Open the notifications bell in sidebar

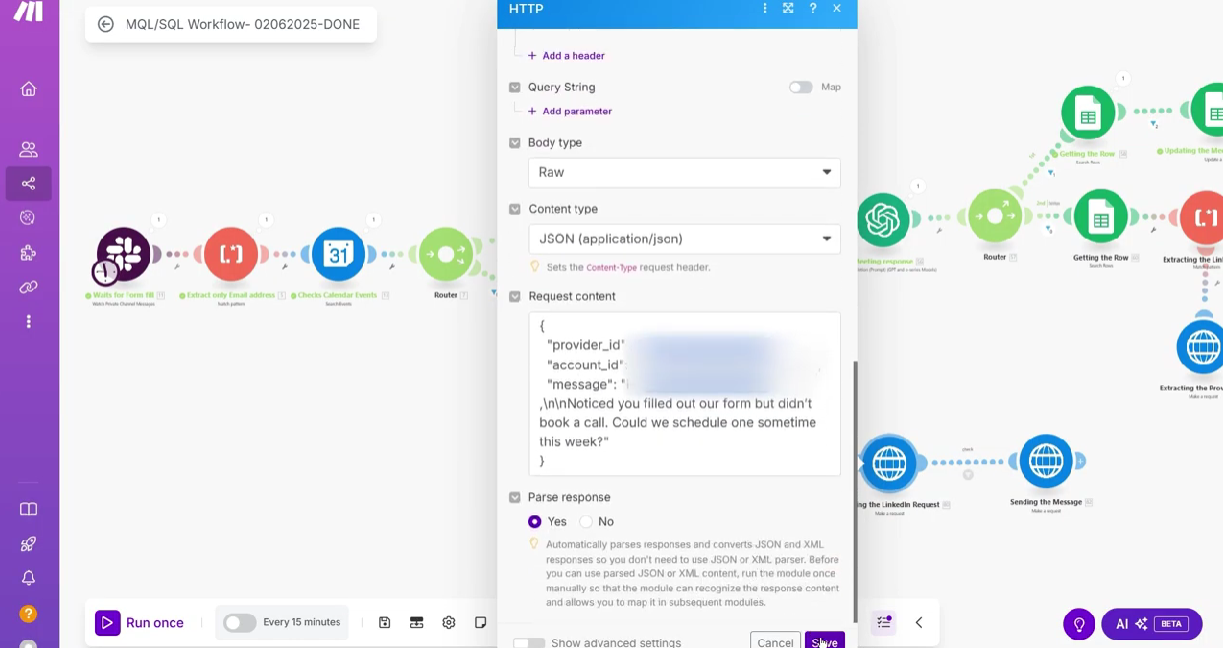(x=28, y=578)
